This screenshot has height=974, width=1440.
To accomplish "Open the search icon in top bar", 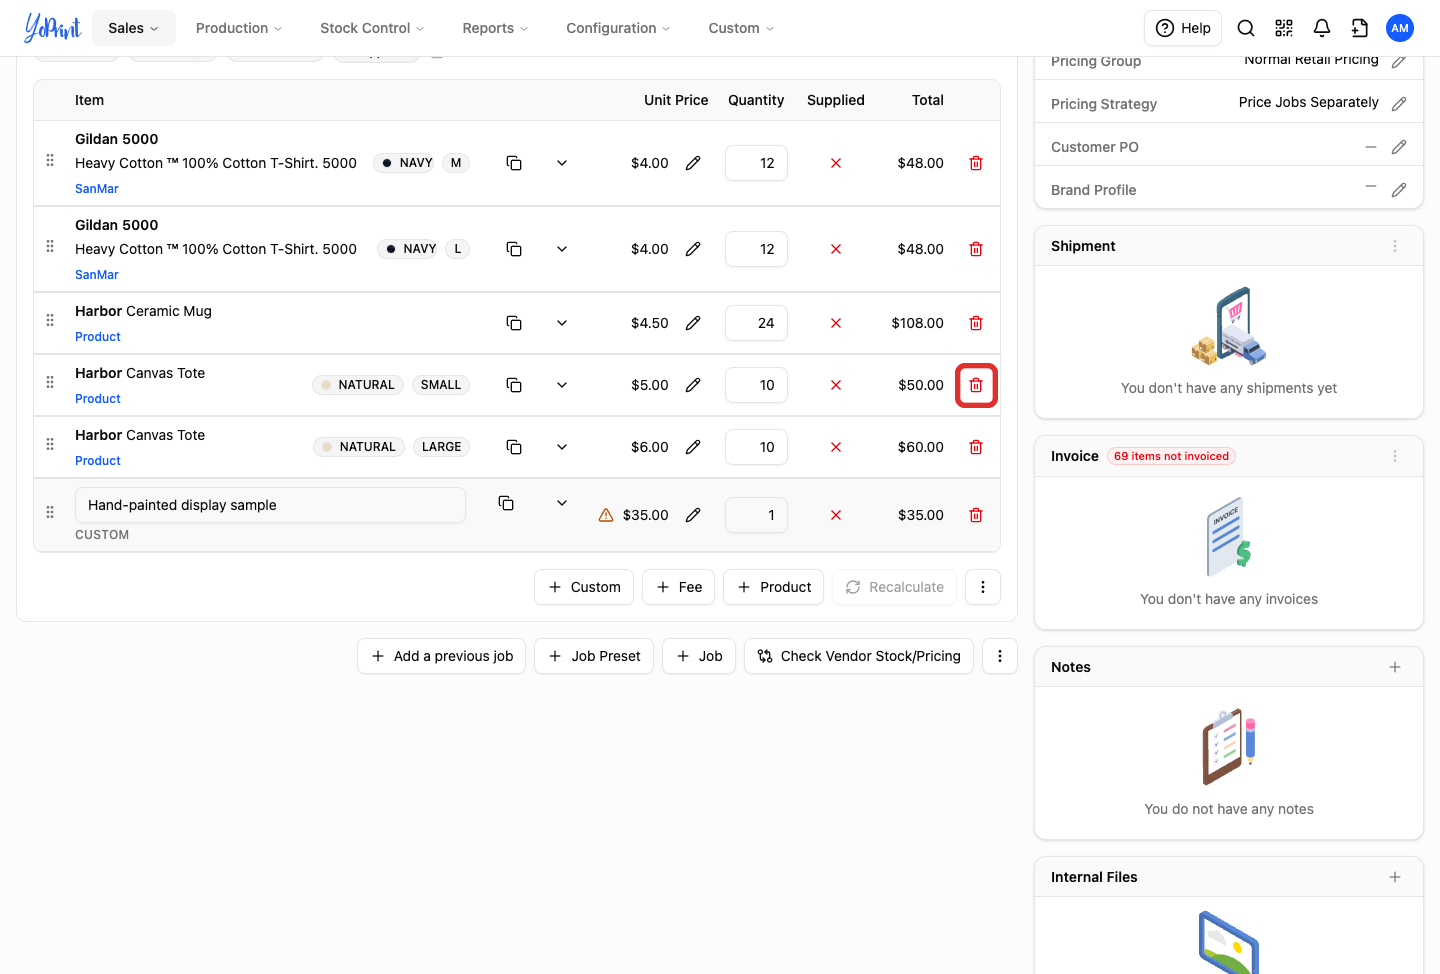I will pos(1246,28).
